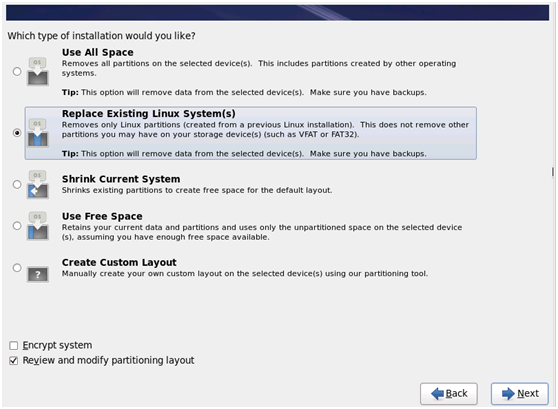This screenshot has height=409, width=558.
Task: Click the Use Free Space disk icon
Action: (38, 226)
